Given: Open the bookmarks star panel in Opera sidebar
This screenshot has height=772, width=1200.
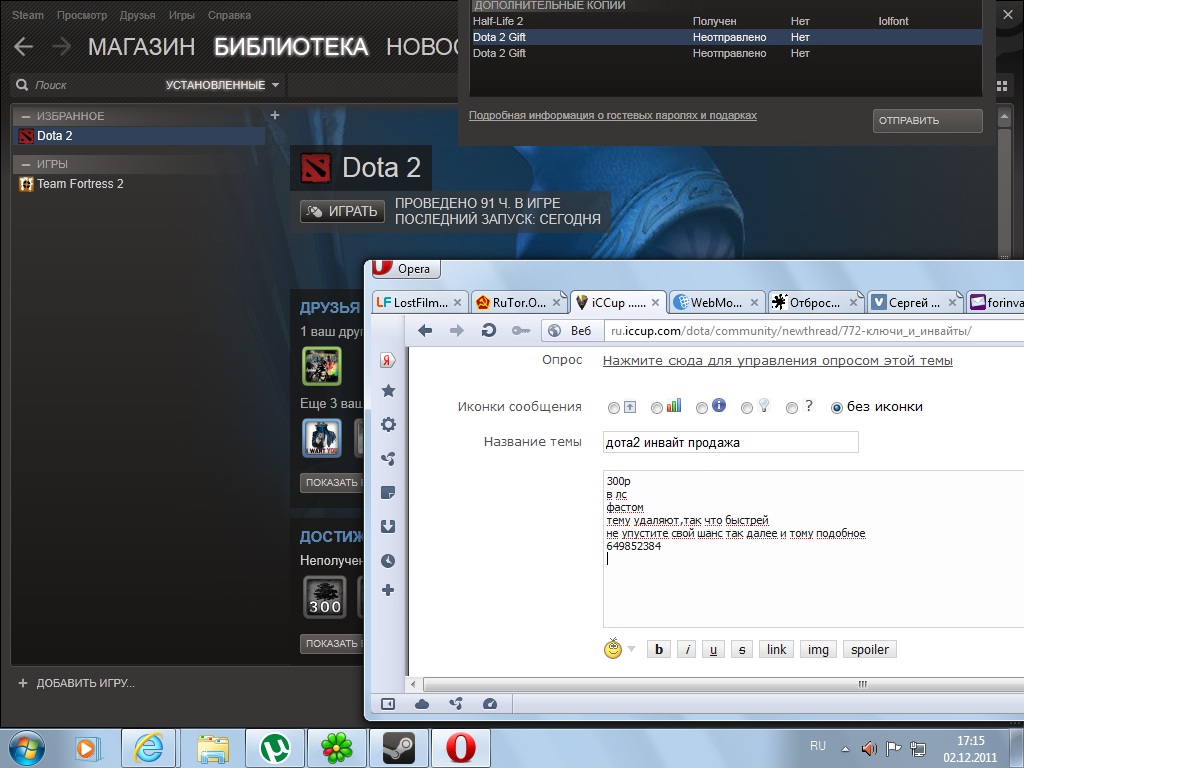Looking at the screenshot, I should tap(388, 391).
